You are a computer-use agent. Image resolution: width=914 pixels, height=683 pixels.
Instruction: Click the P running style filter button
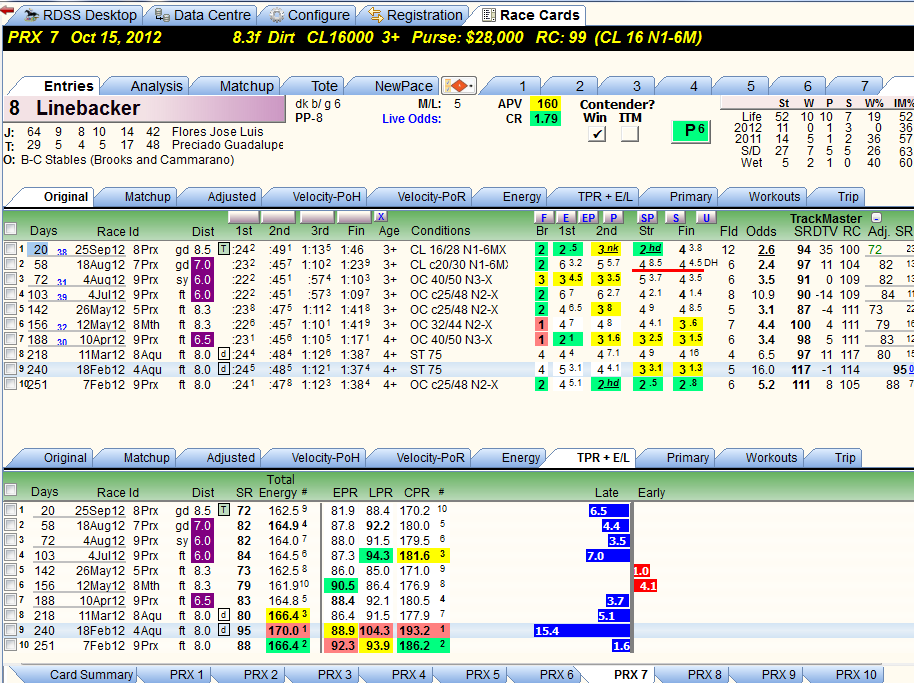click(612, 217)
